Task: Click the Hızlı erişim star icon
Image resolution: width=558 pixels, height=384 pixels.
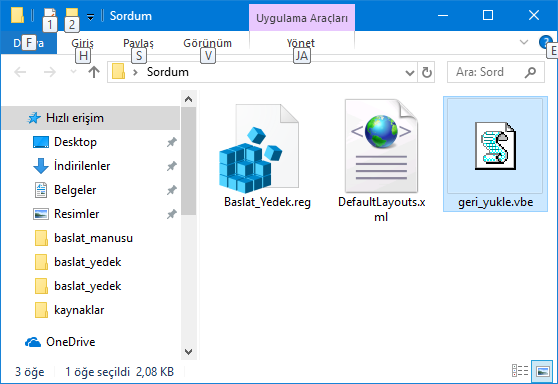Action: pos(34,118)
